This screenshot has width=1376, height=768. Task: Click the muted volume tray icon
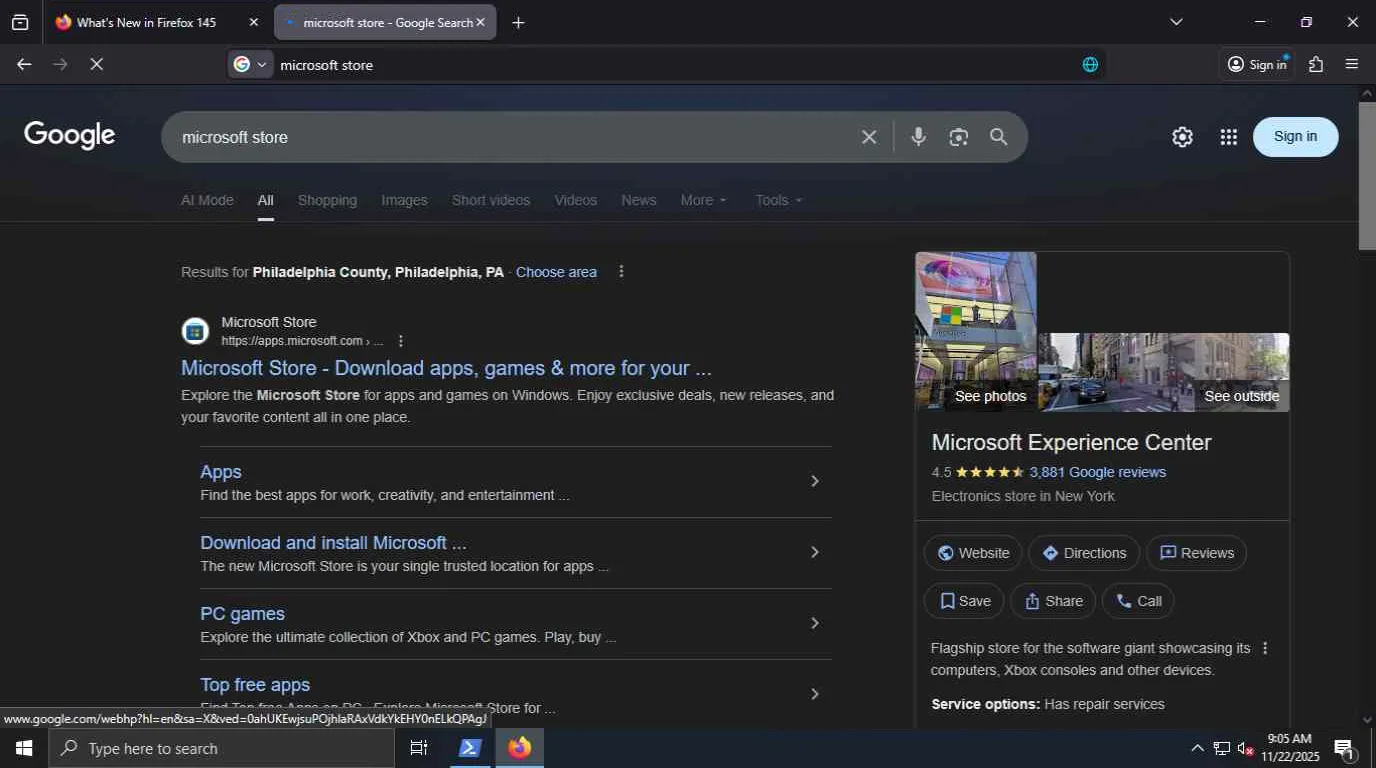pos(1246,748)
